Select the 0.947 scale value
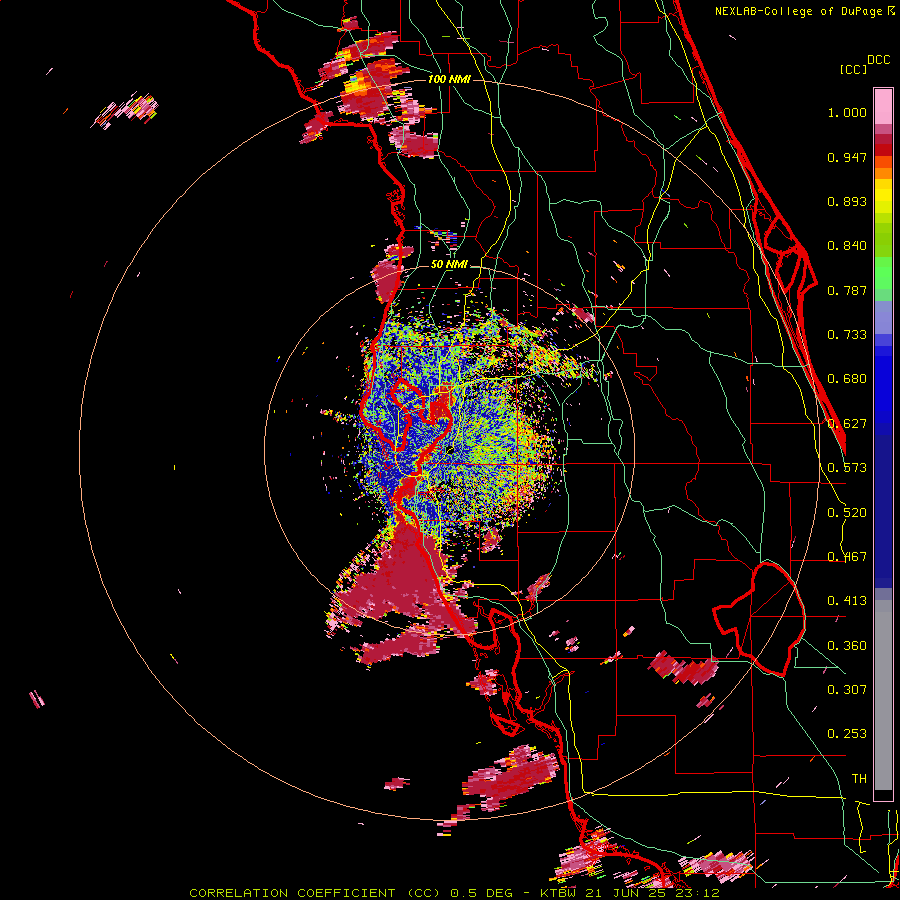This screenshot has width=900, height=900. tap(847, 157)
